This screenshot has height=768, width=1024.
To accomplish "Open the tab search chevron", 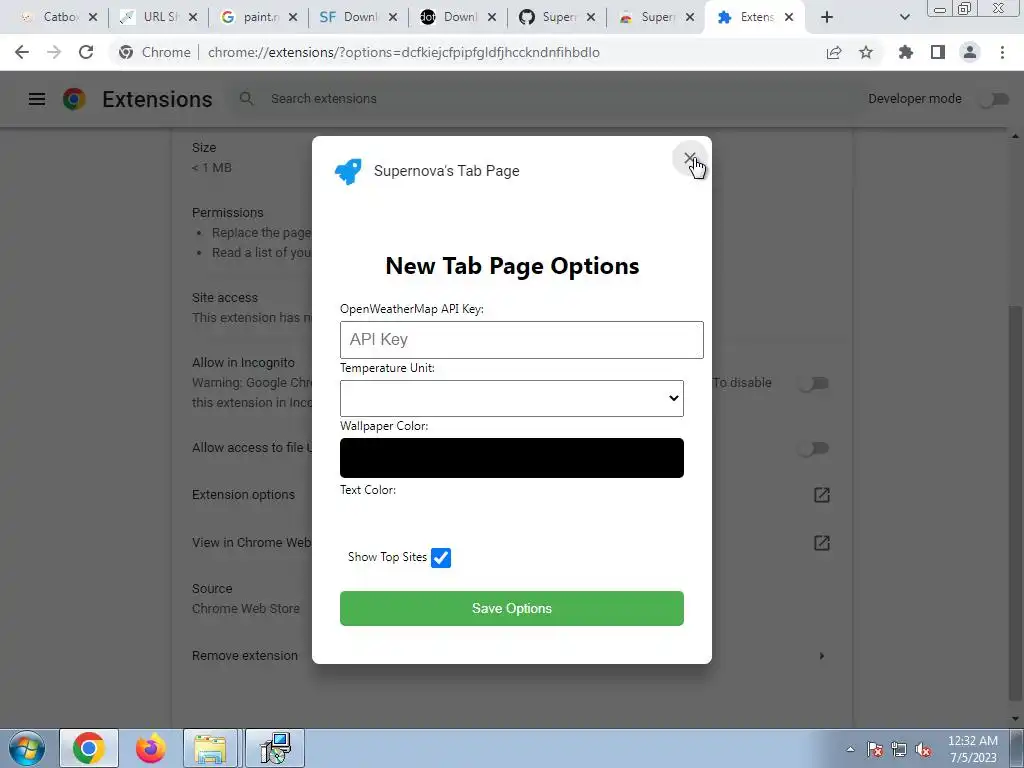I will [x=904, y=18].
